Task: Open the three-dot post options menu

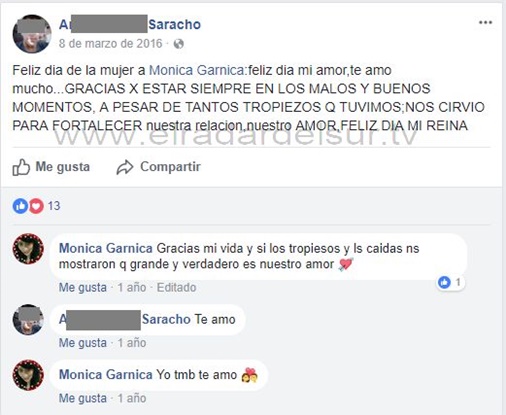Action: pyautogui.click(x=485, y=22)
